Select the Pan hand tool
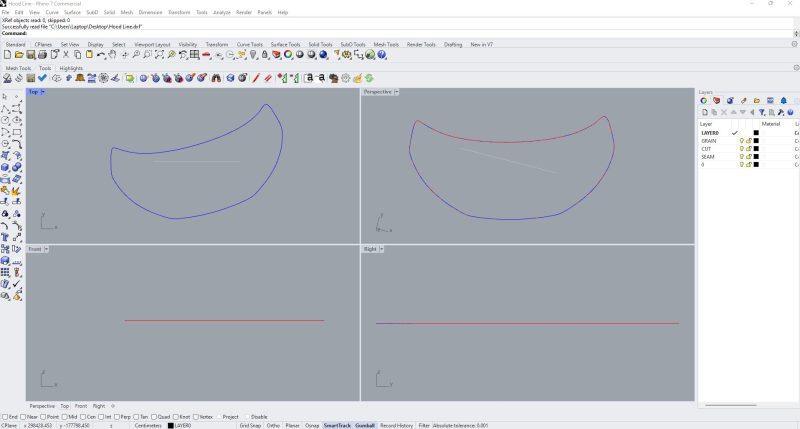The image size is (800, 429). click(112, 55)
